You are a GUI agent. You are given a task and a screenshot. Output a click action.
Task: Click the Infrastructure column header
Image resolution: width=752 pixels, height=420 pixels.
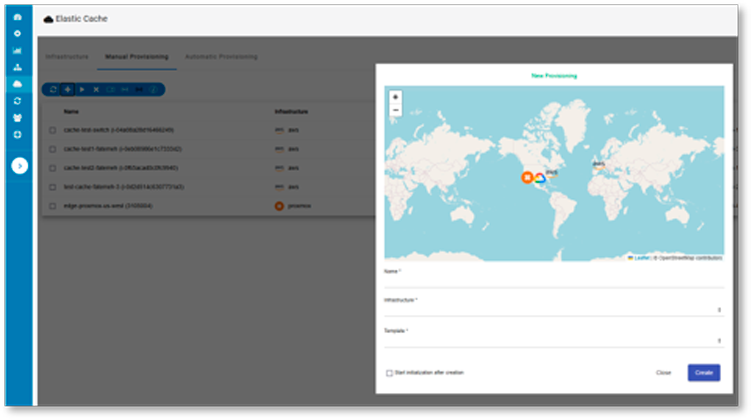[291, 111]
